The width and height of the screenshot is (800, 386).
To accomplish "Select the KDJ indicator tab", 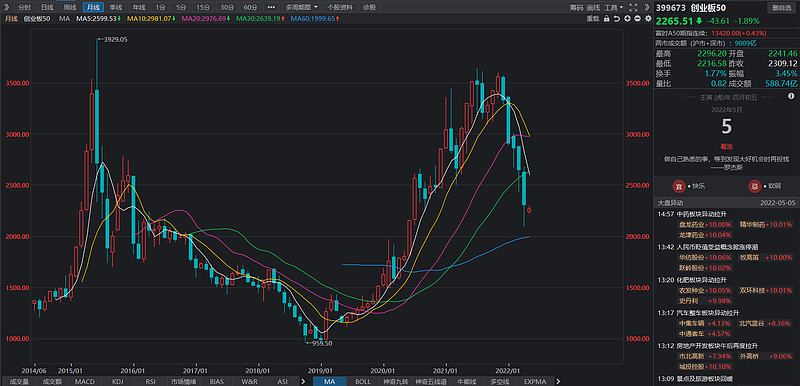I will pyautogui.click(x=117, y=381).
